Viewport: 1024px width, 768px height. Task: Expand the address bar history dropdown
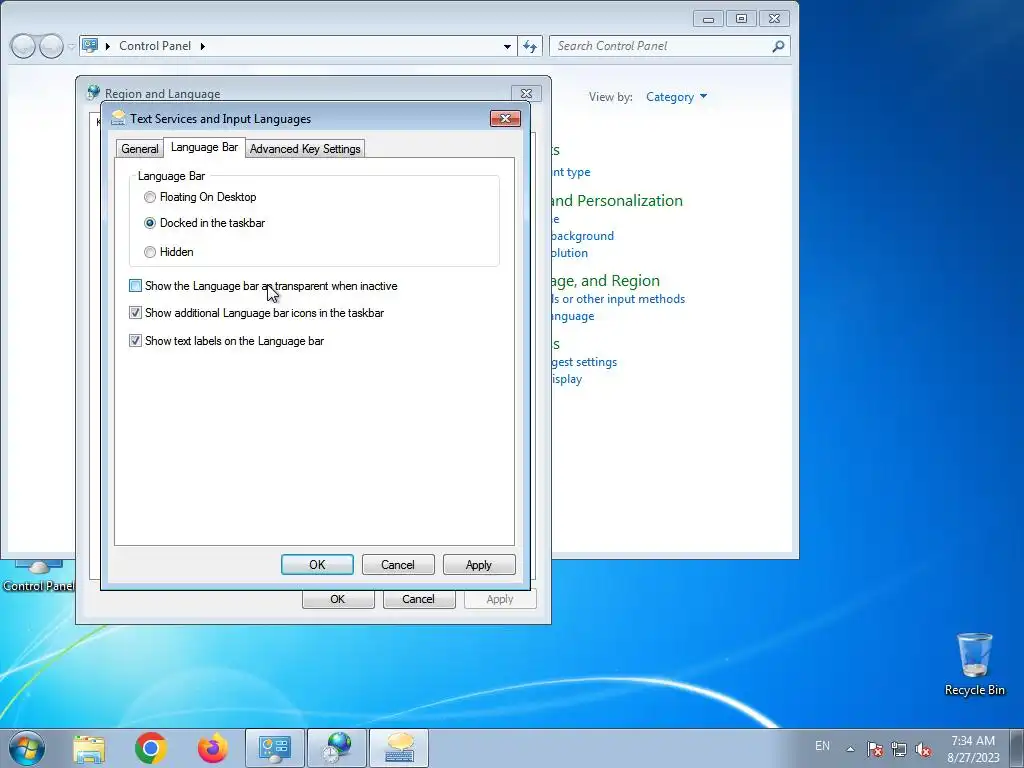507,46
